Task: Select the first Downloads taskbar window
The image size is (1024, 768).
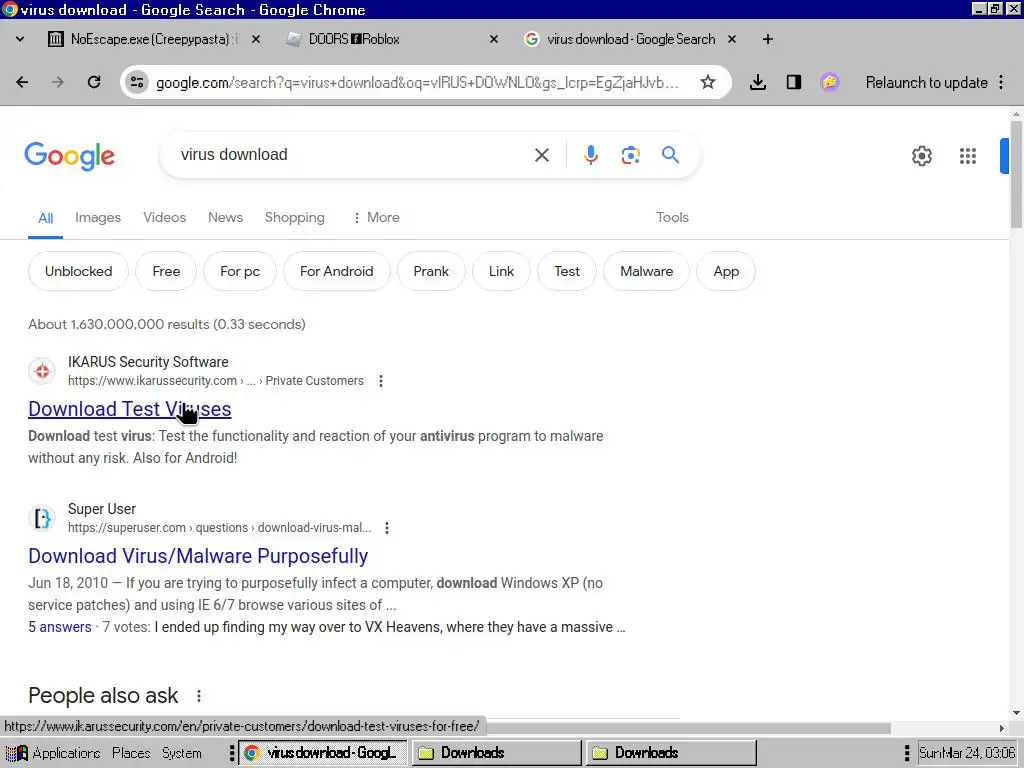Action: click(496, 753)
